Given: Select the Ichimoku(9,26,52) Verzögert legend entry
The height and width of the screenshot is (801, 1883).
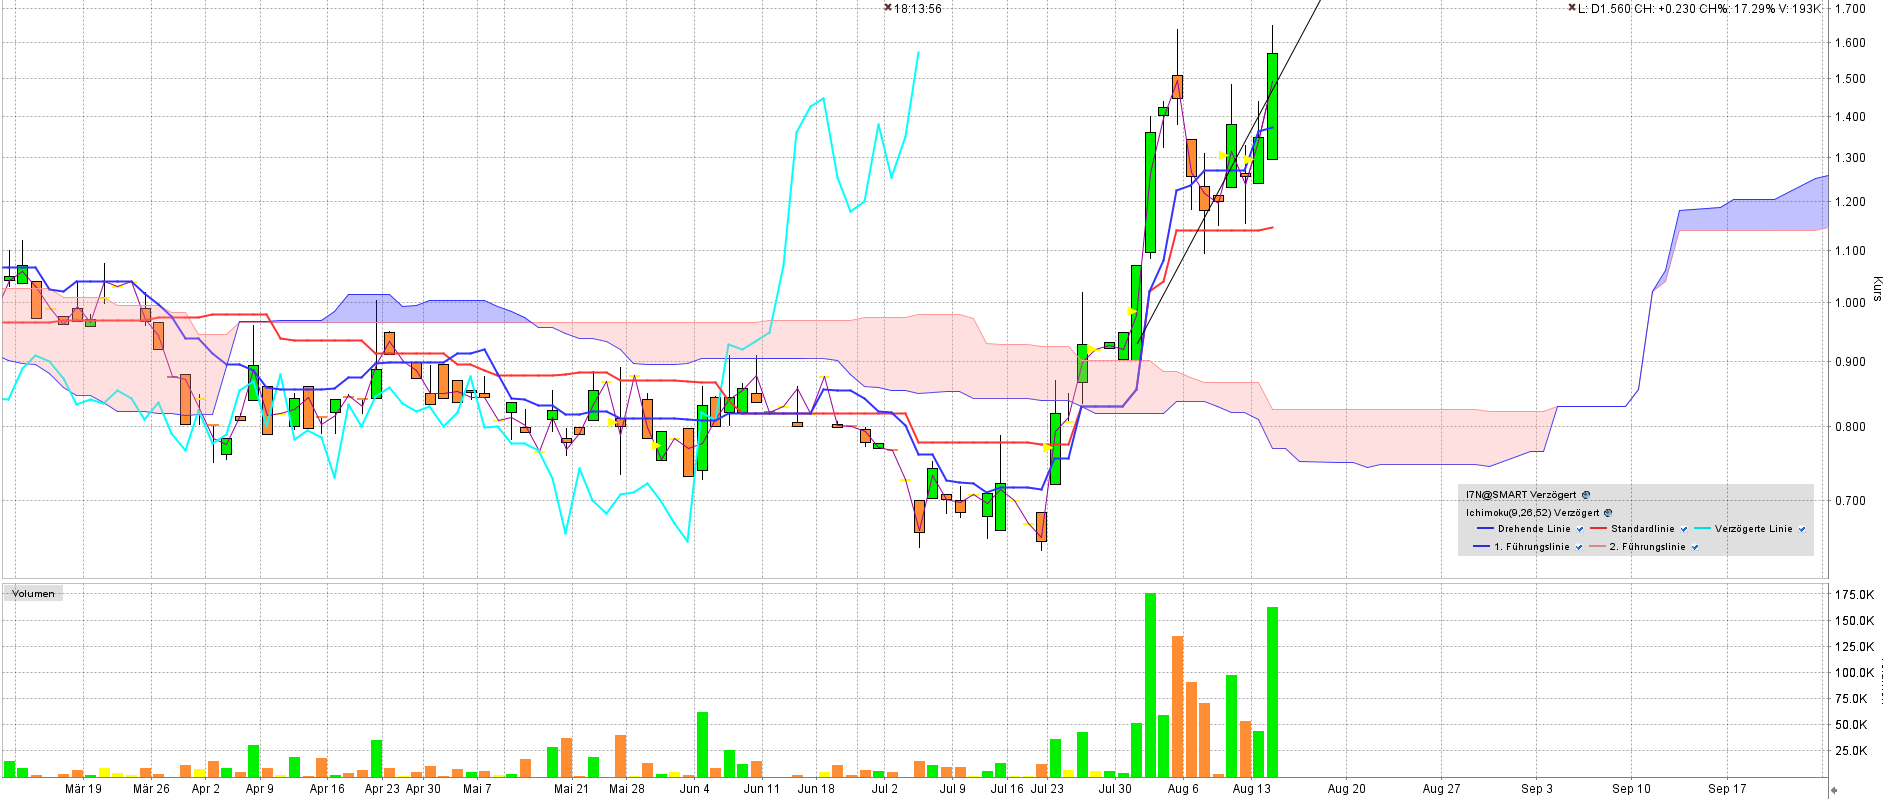Looking at the screenshot, I should coord(1533,513).
